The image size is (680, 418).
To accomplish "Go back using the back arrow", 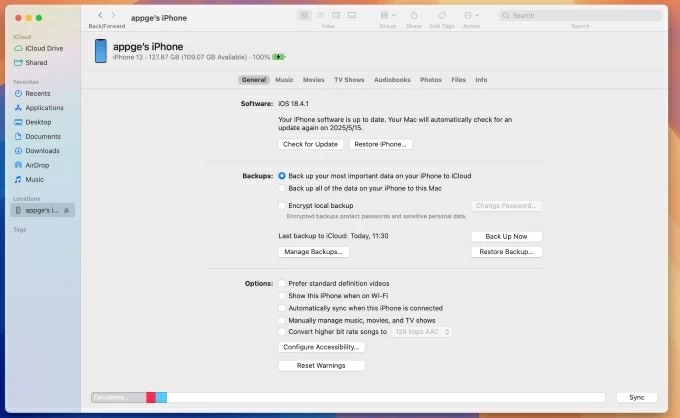I will pos(100,16).
